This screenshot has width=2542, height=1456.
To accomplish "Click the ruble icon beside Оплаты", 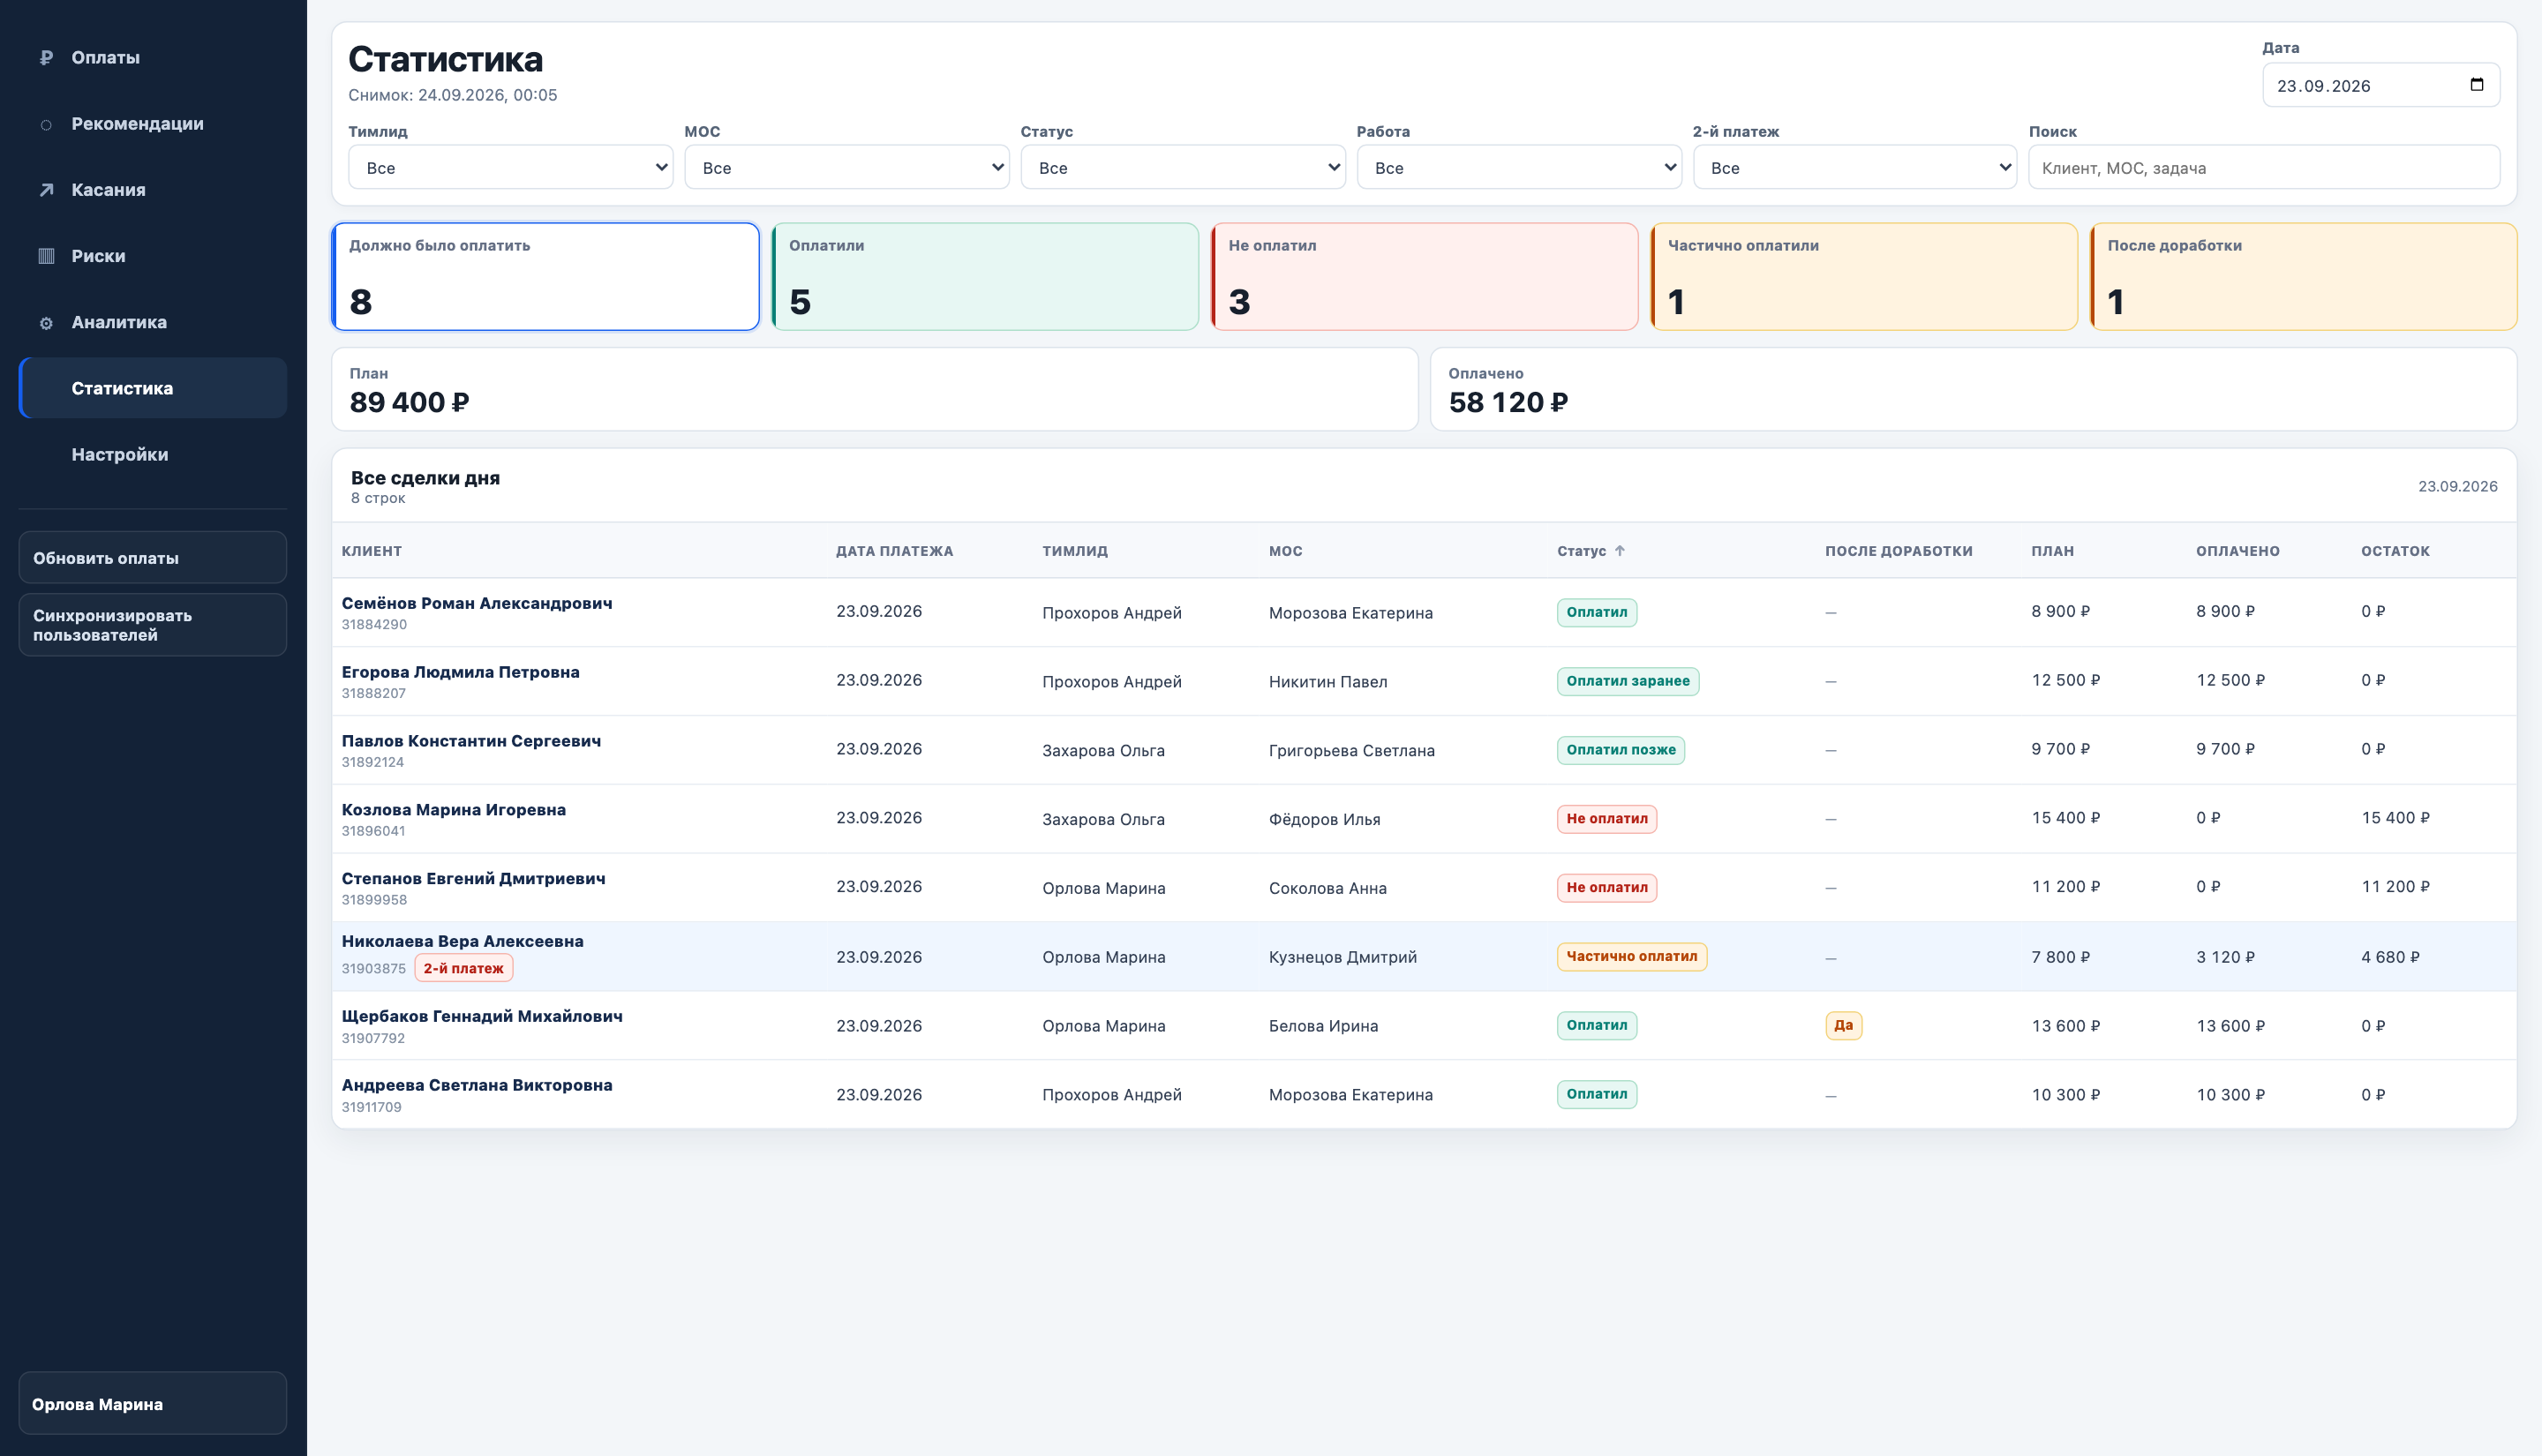I will (46, 58).
